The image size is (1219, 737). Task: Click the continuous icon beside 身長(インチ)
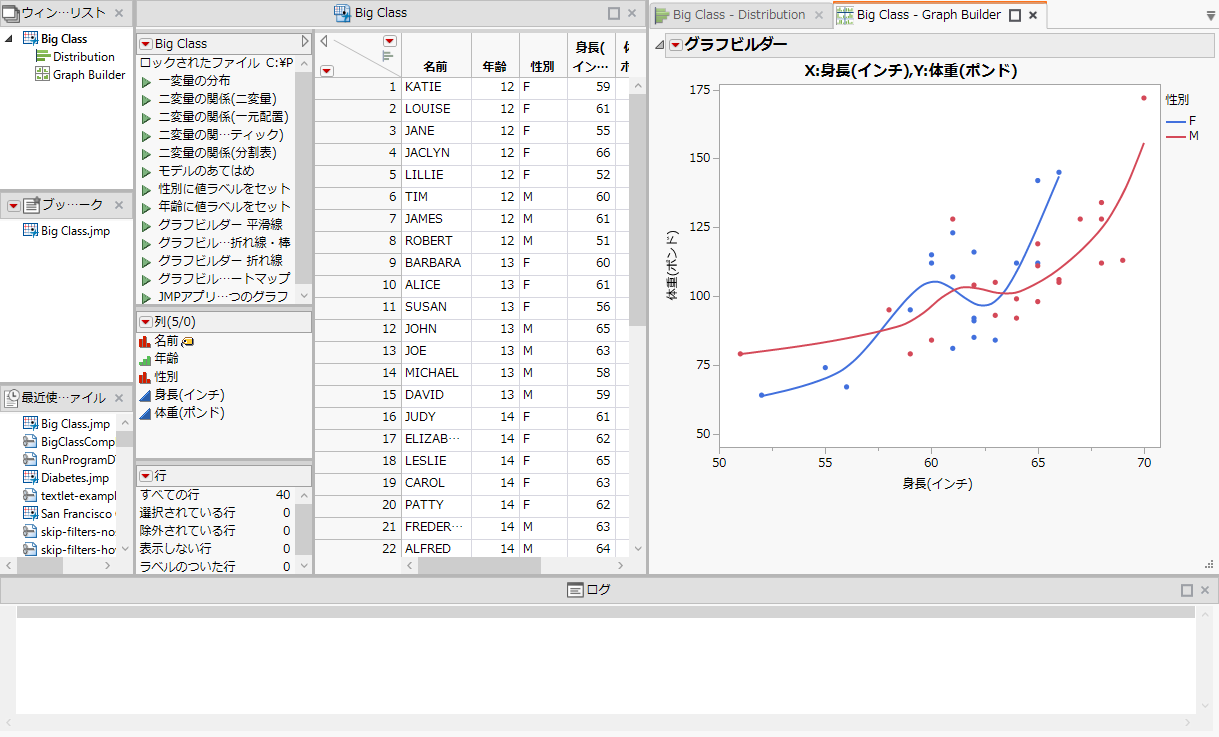[145, 395]
